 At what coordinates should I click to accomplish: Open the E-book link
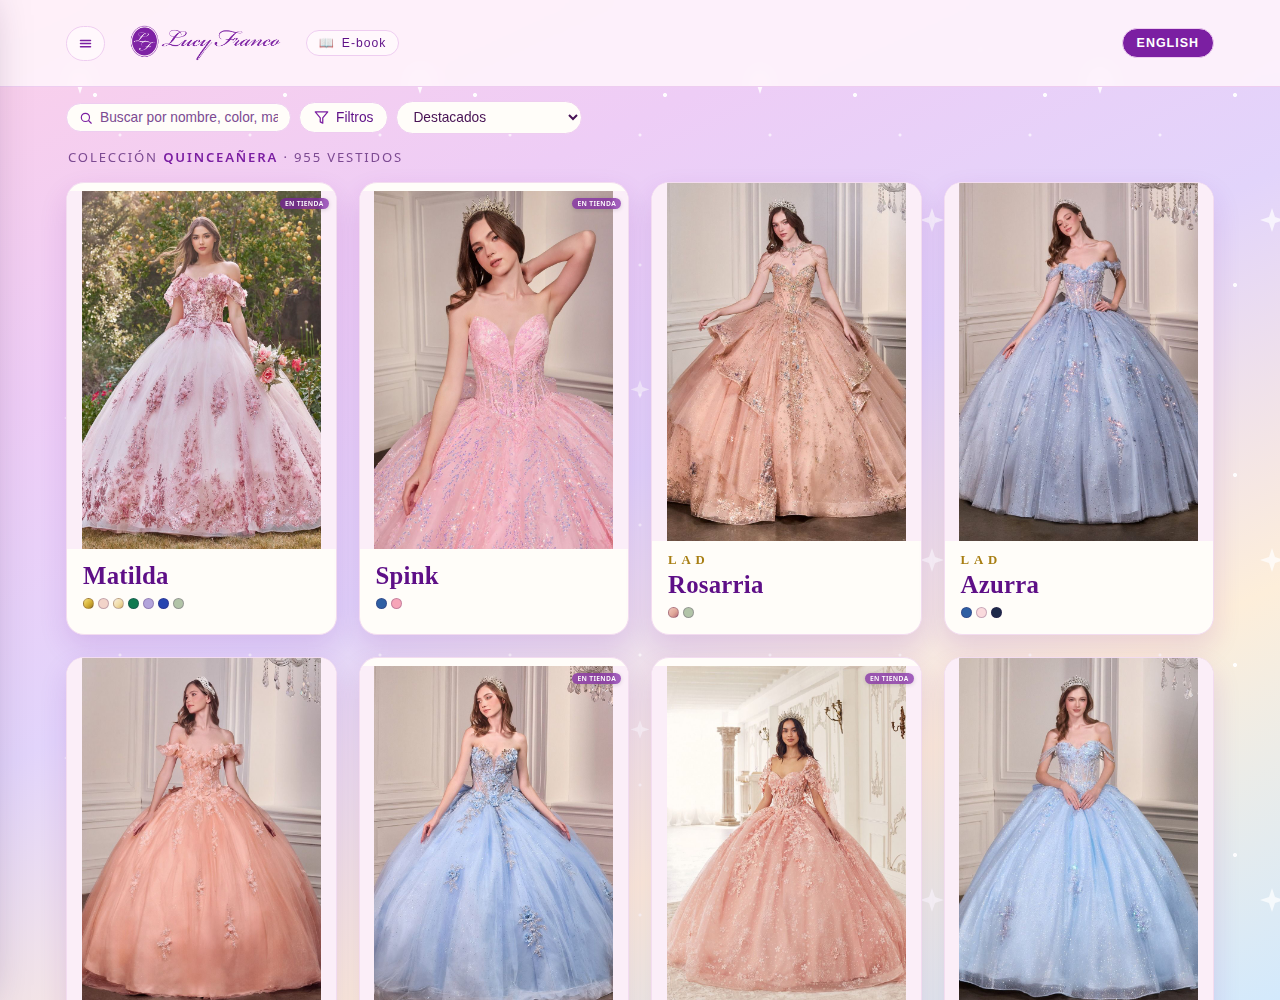pyautogui.click(x=352, y=43)
